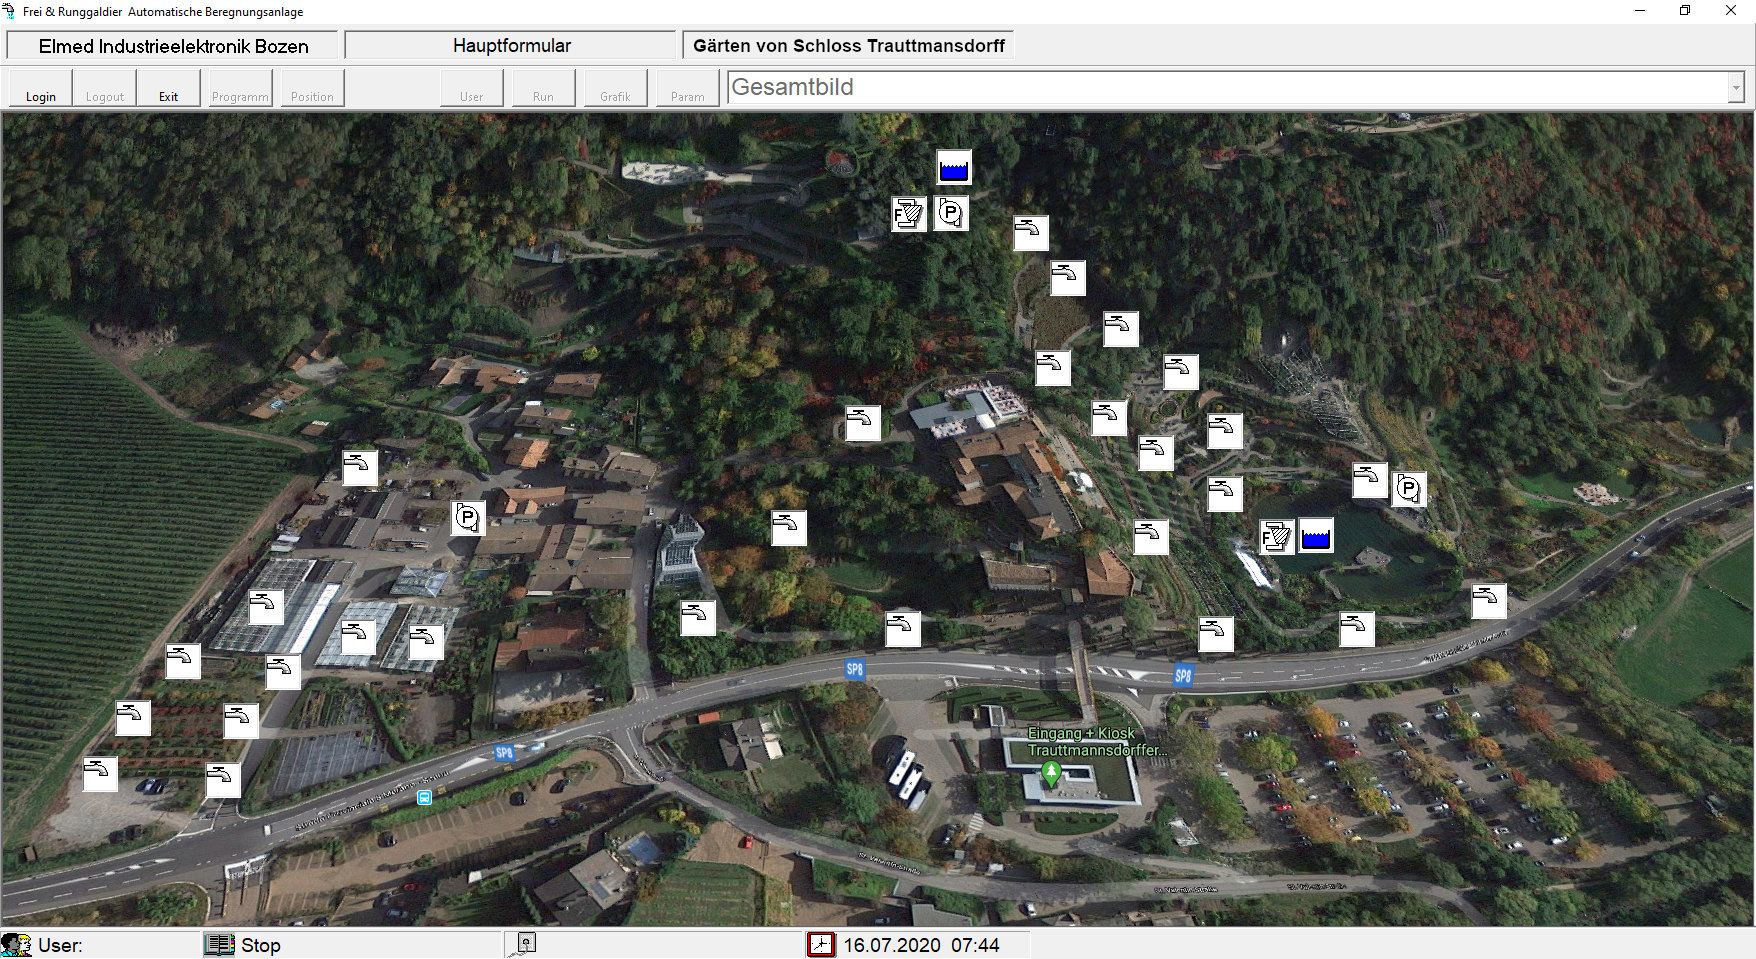Click the pump P icon below the hillside tank
The height and width of the screenshot is (959, 1756).
coord(951,213)
